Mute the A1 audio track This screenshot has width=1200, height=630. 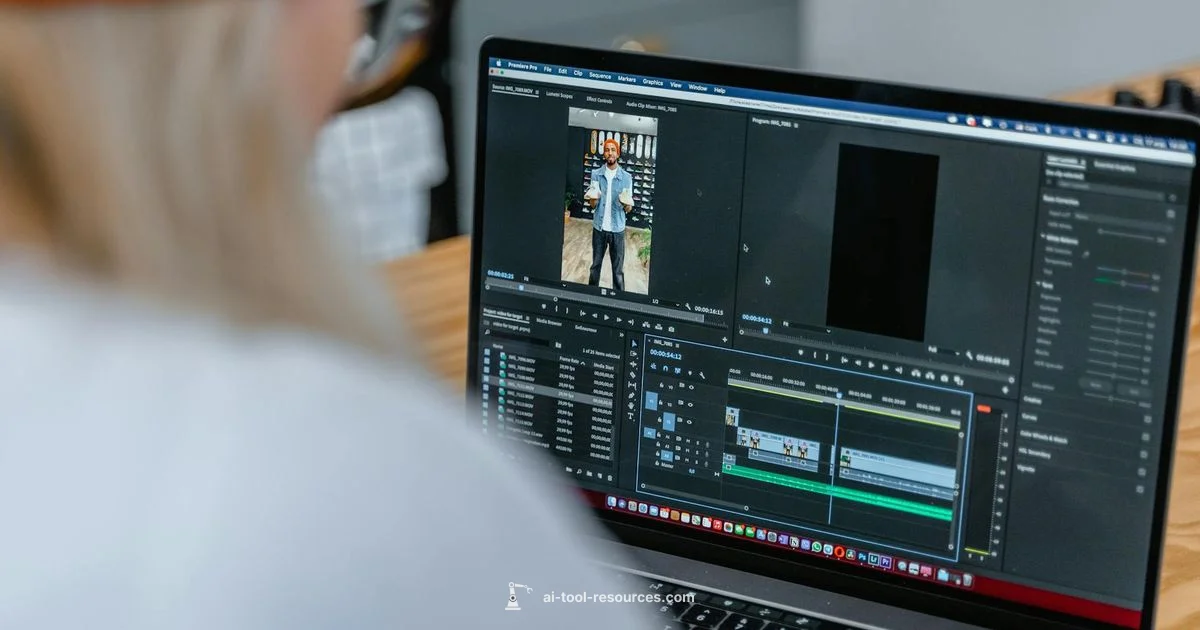(687, 440)
